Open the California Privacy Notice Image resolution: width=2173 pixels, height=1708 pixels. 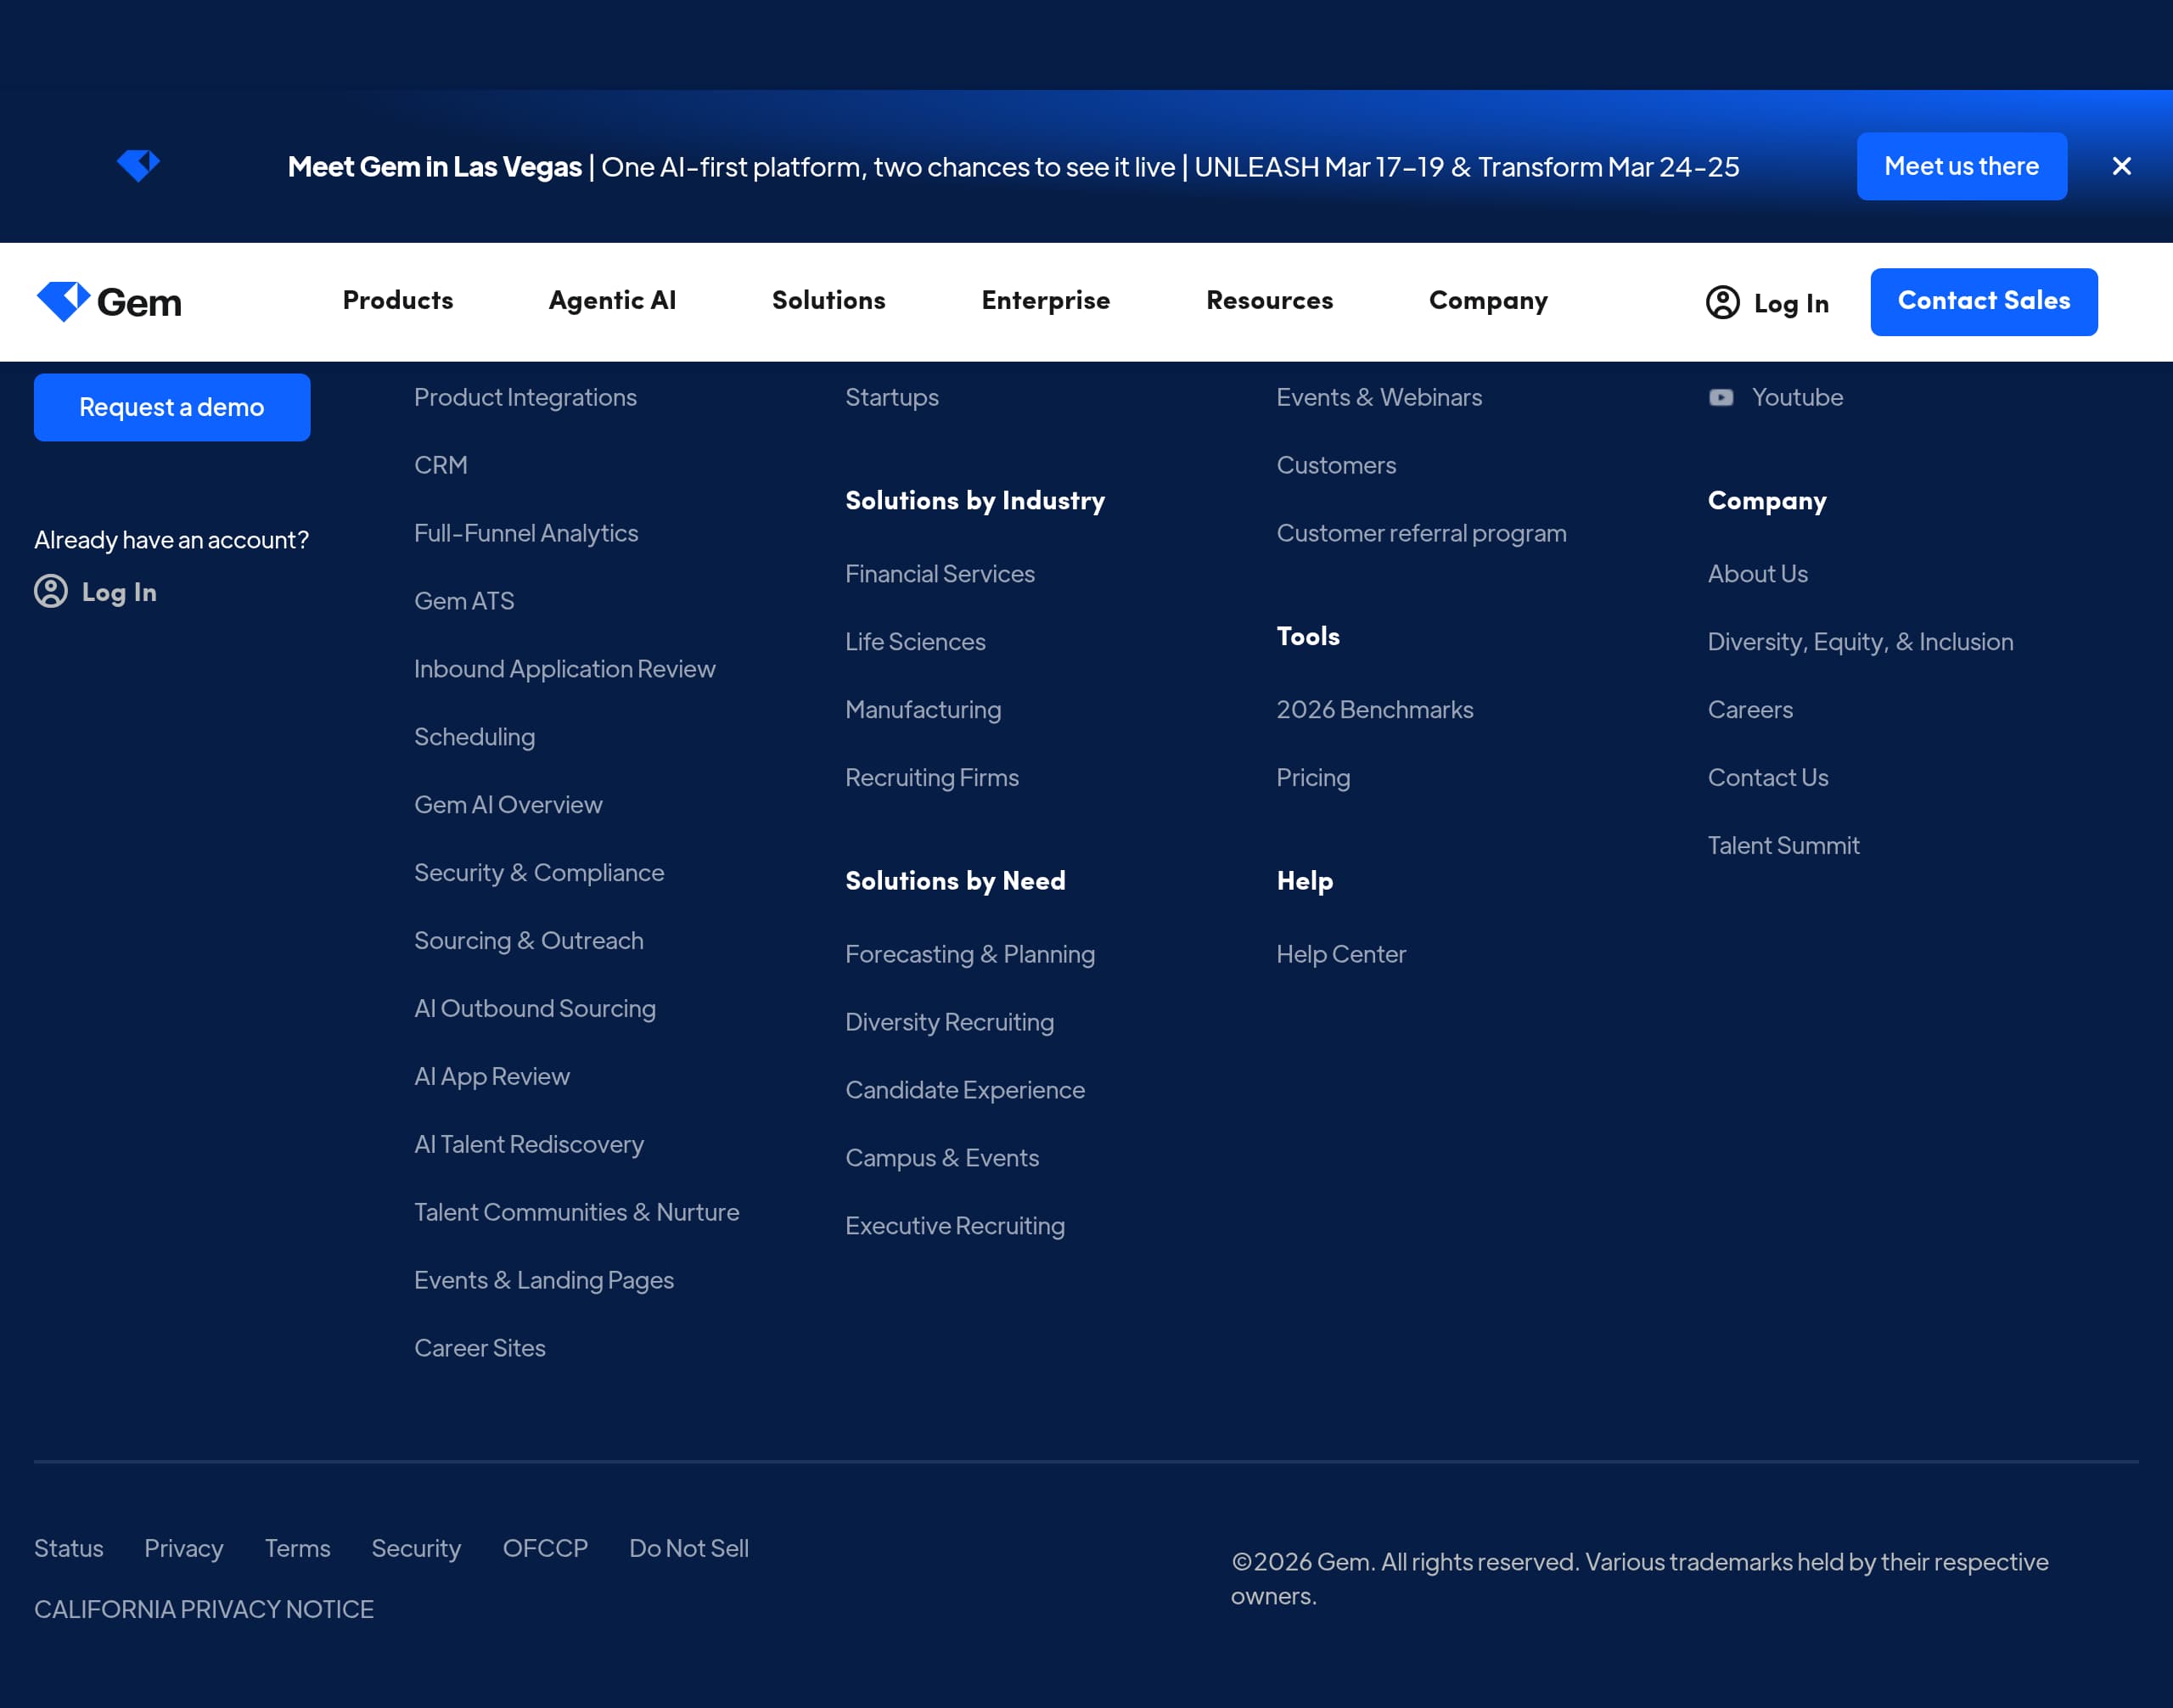click(204, 1609)
